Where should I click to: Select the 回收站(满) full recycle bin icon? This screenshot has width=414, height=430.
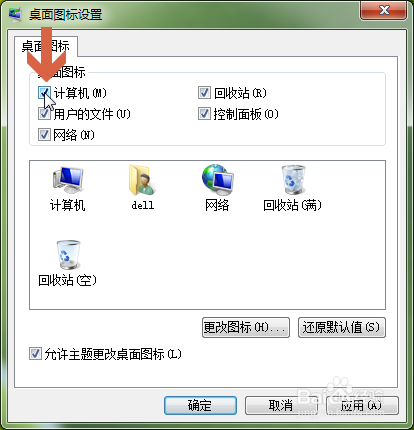point(293,180)
